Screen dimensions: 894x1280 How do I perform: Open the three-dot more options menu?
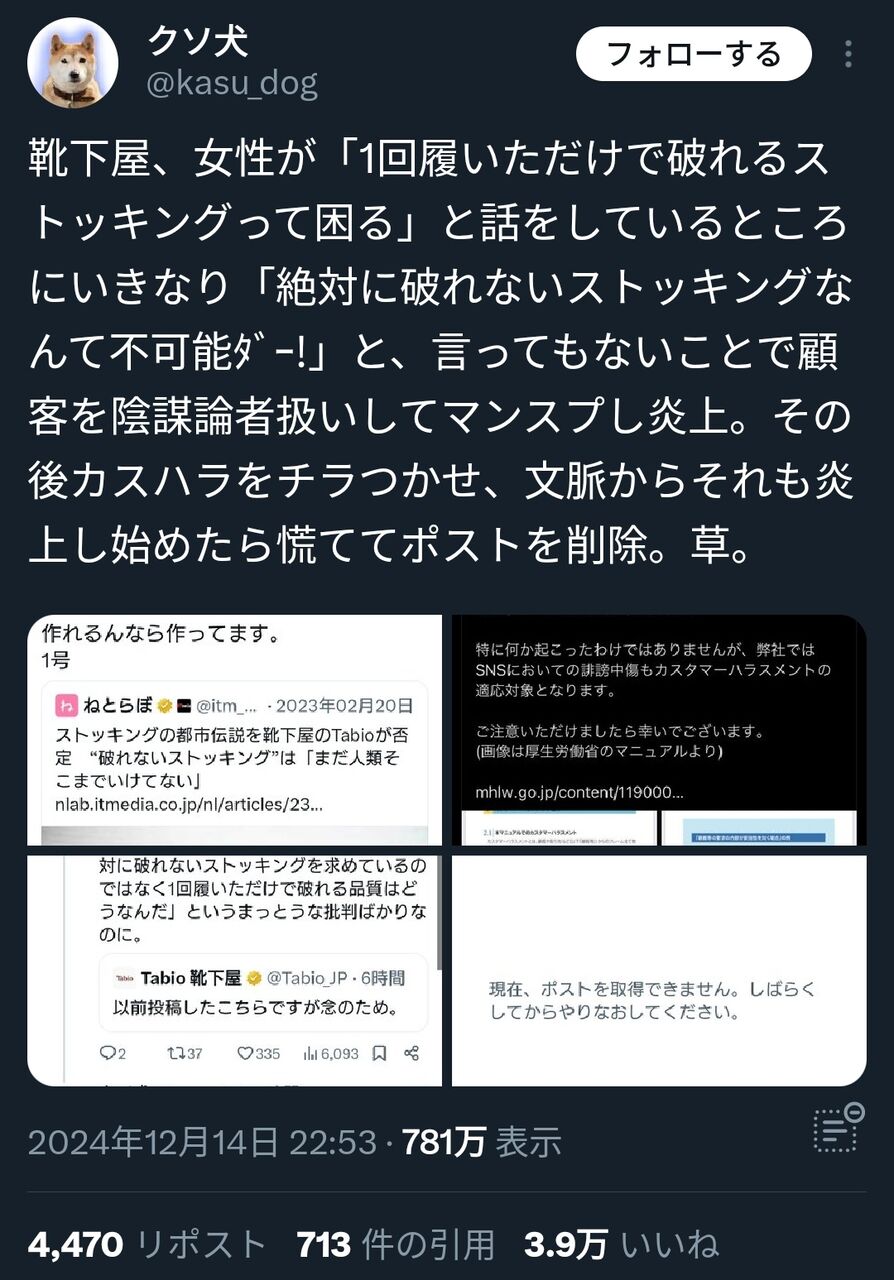pyautogui.click(x=849, y=54)
